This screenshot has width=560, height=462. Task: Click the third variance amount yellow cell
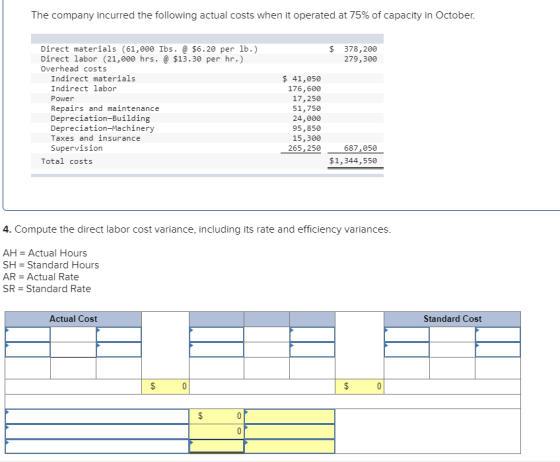coord(216,446)
